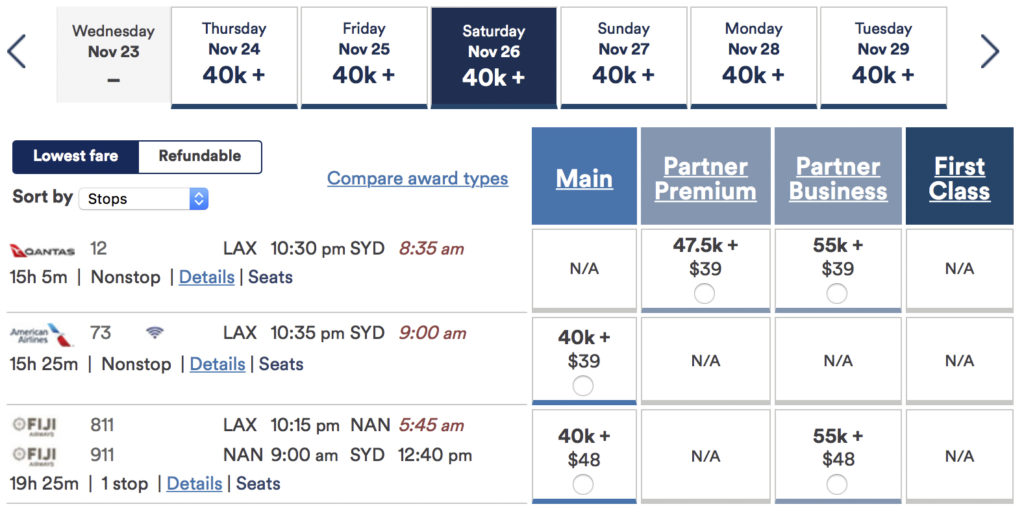Viewport: 1024px width, 513px height.
Task: Switch to Thursday Nov 24 date tab
Action: click(x=234, y=56)
